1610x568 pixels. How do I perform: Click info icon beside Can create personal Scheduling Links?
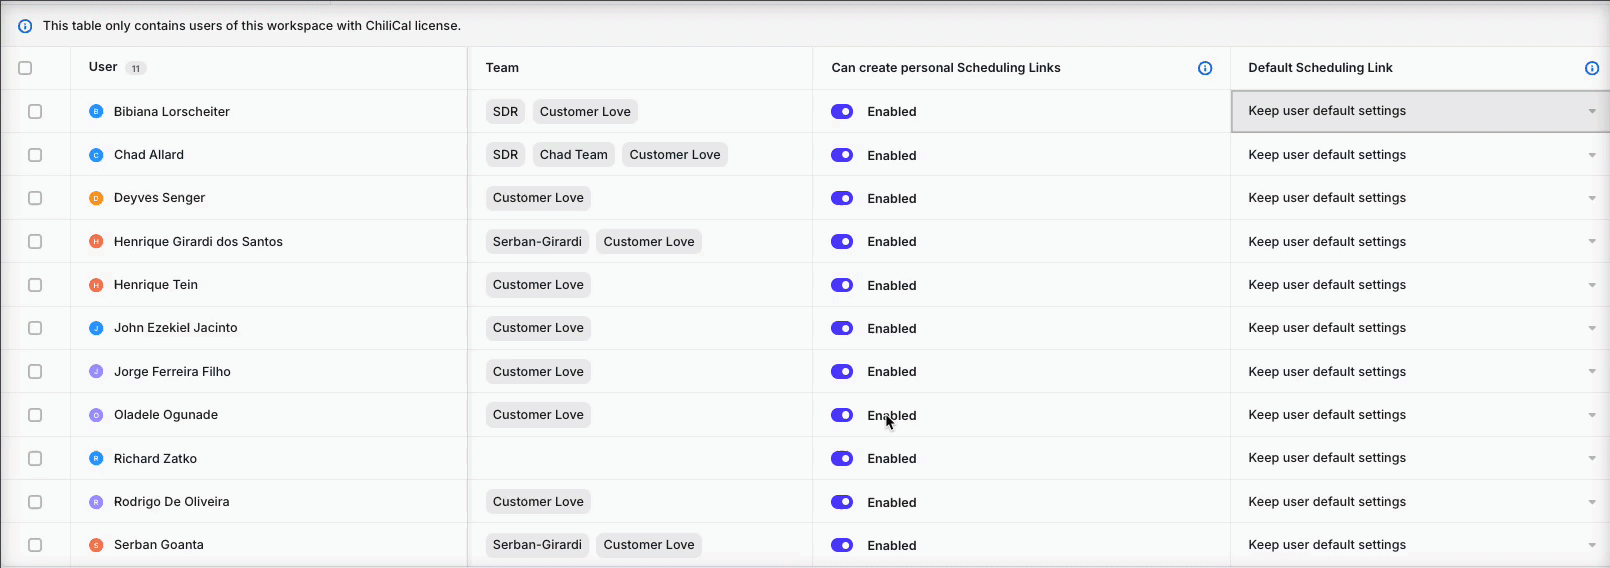[x=1205, y=68]
